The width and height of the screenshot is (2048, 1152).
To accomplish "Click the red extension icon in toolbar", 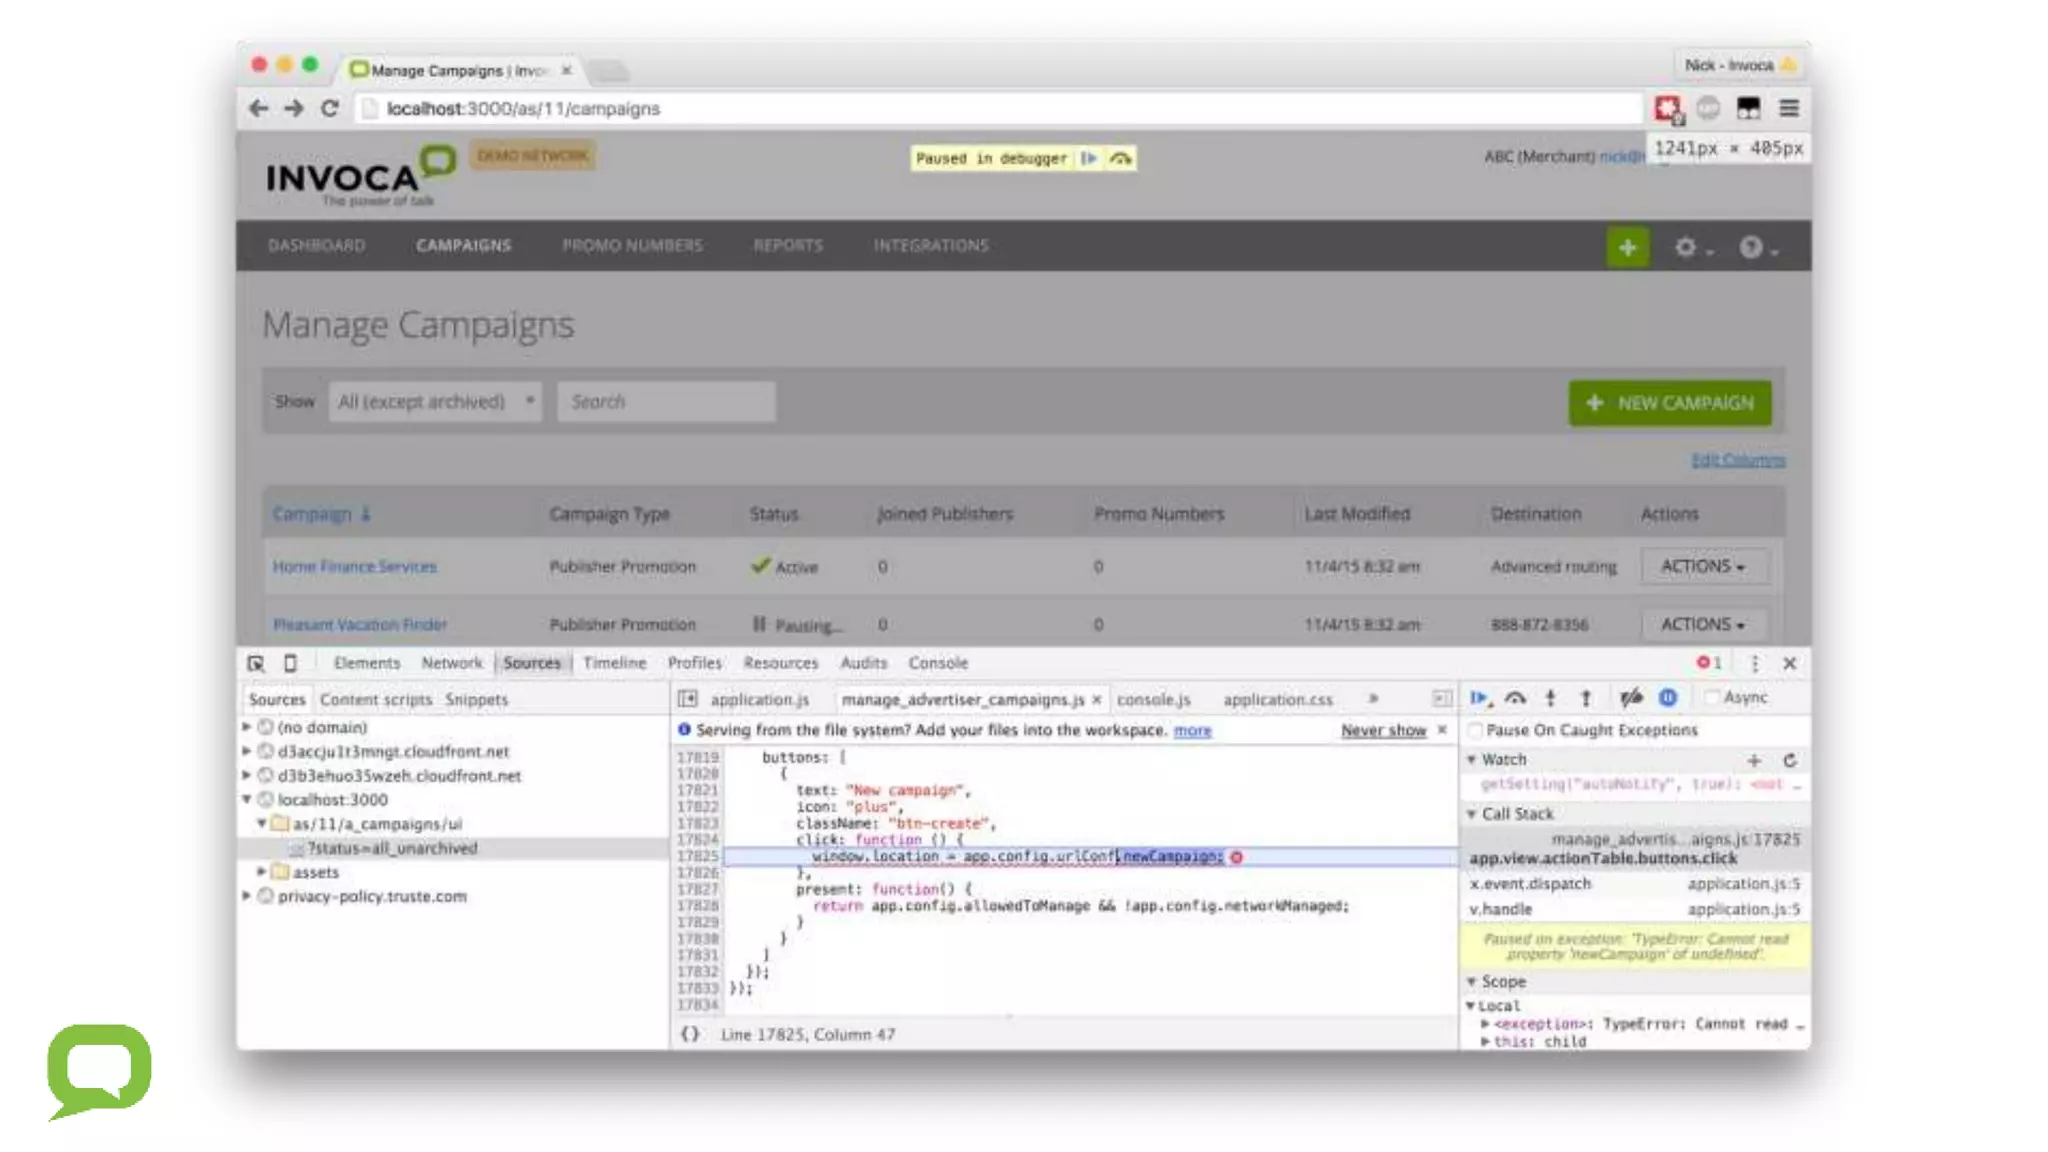I will point(1667,108).
